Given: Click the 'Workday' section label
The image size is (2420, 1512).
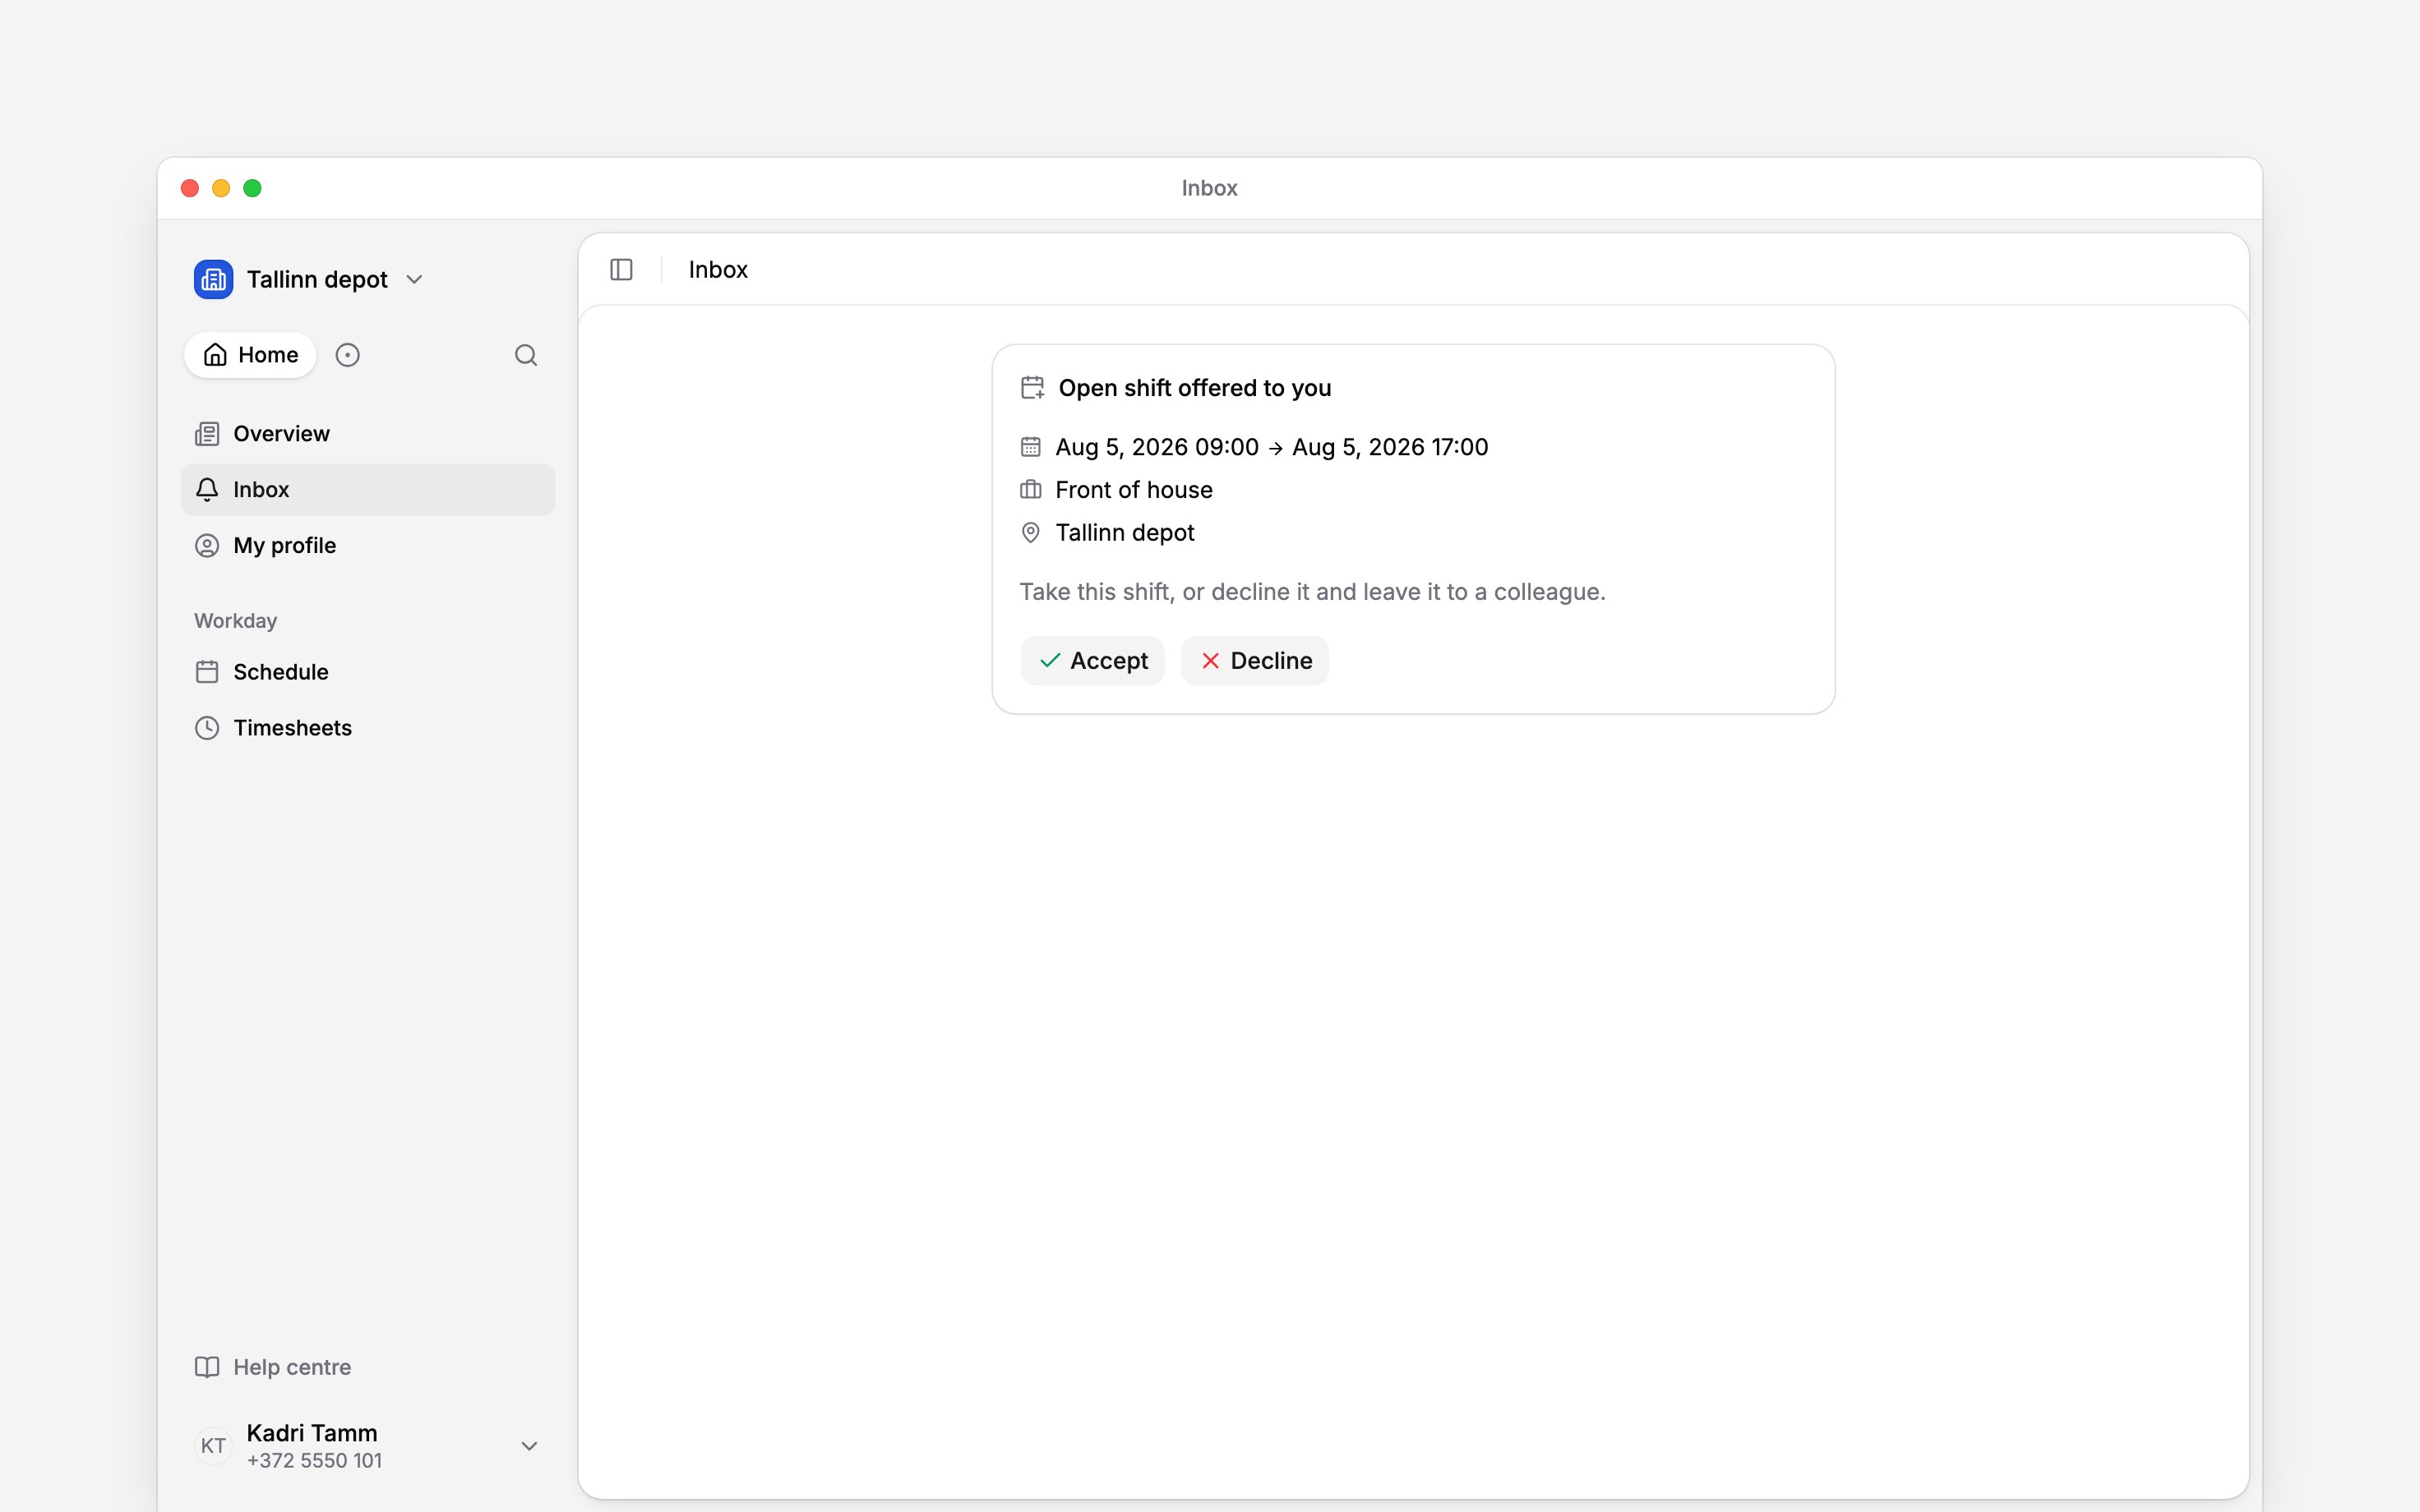Looking at the screenshot, I should pyautogui.click(x=235, y=621).
